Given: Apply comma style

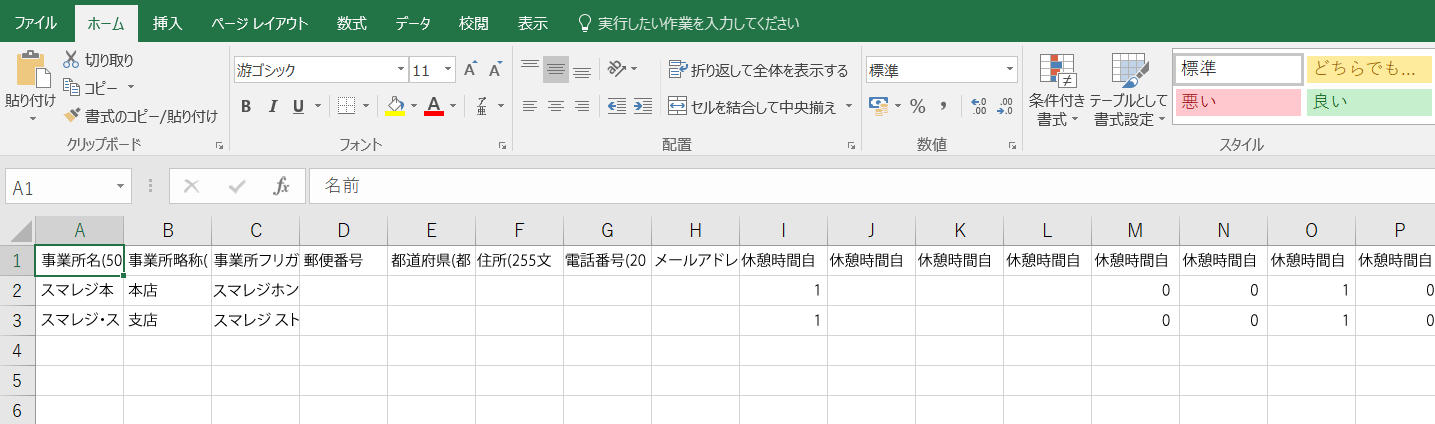Looking at the screenshot, I should (x=943, y=106).
